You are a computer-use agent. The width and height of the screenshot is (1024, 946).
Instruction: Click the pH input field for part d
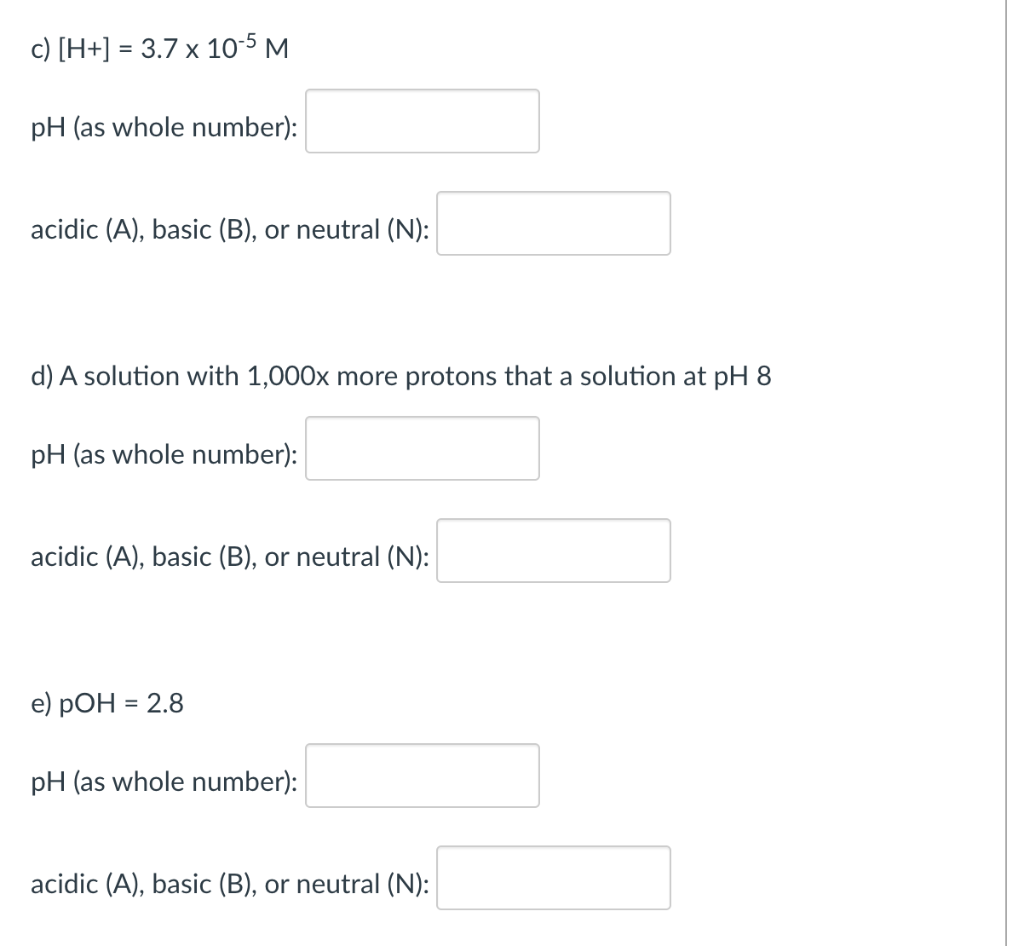pyautogui.click(x=421, y=450)
